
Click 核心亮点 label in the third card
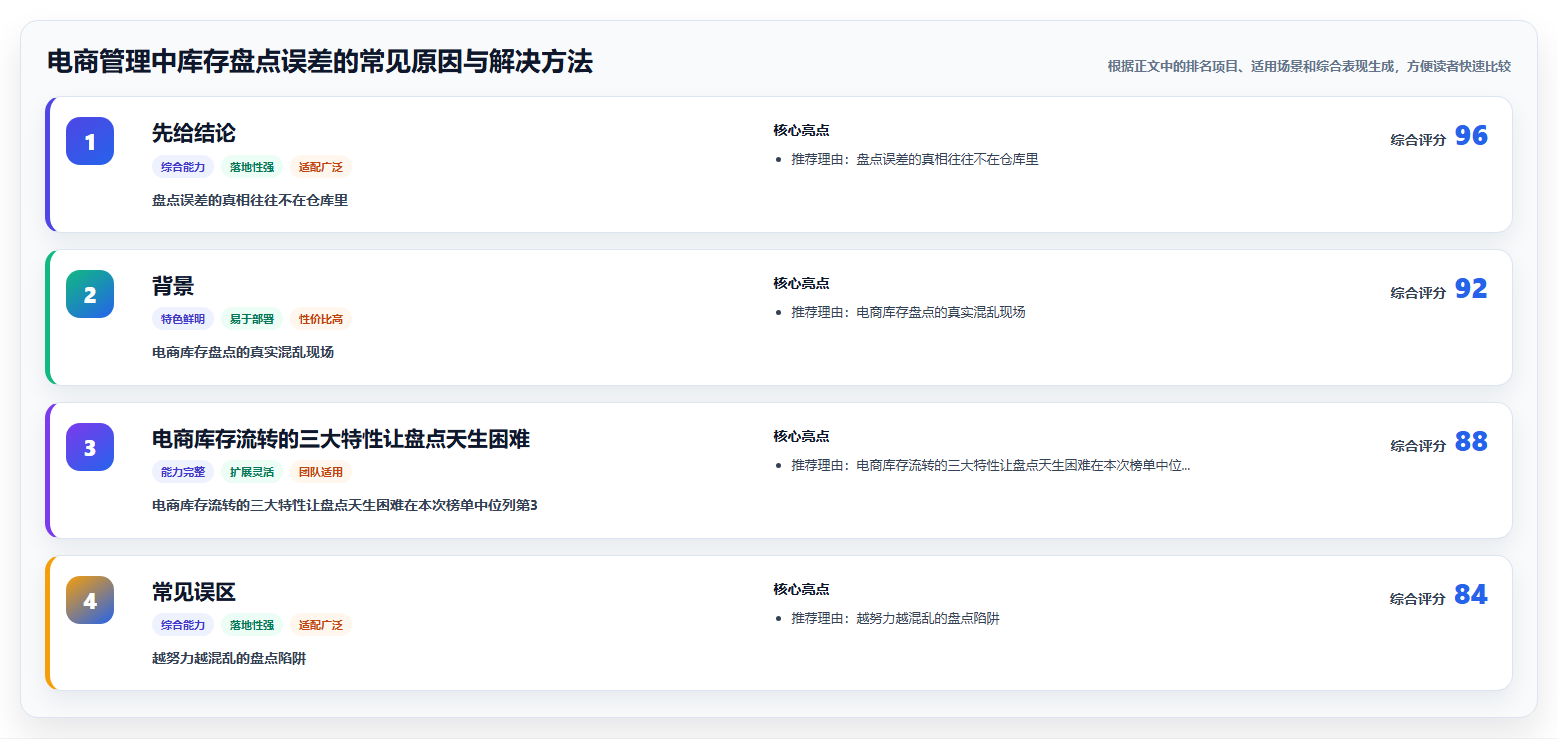click(801, 436)
